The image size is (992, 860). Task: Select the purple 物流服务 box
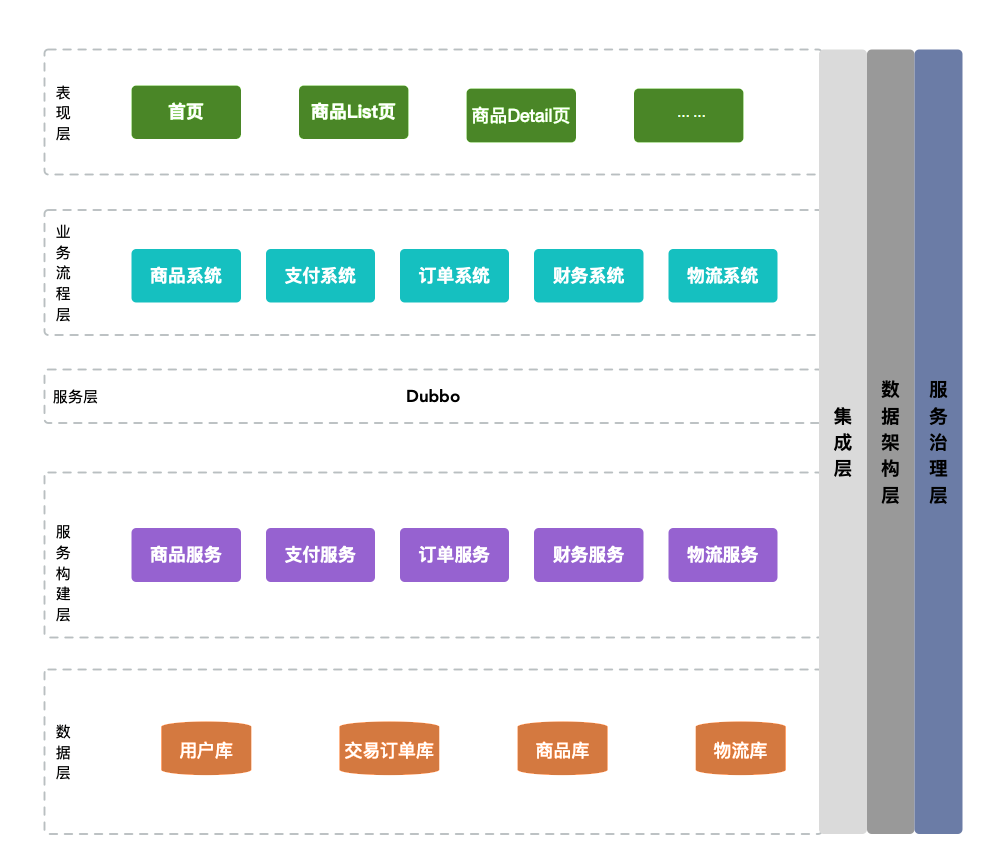(x=722, y=555)
